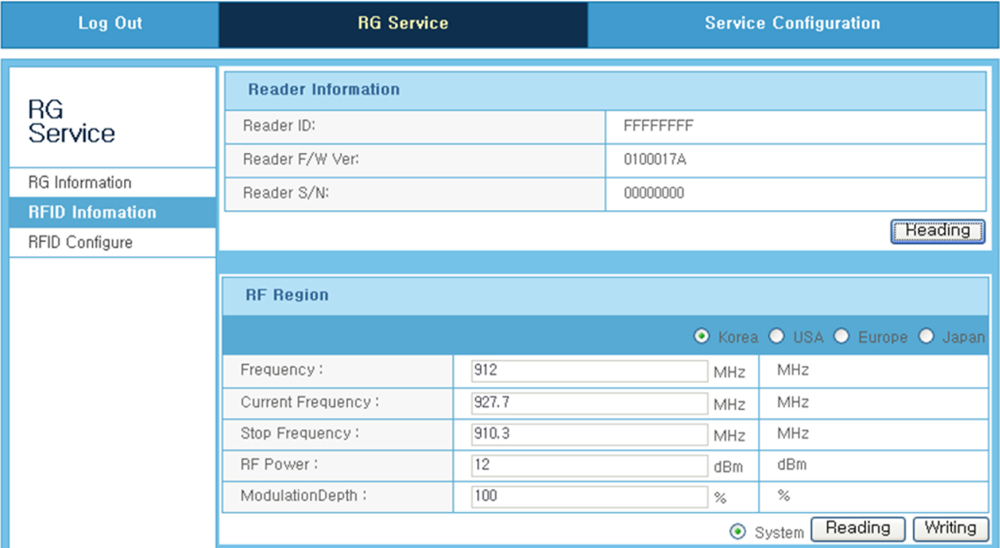Click the Reading button

[857, 528]
